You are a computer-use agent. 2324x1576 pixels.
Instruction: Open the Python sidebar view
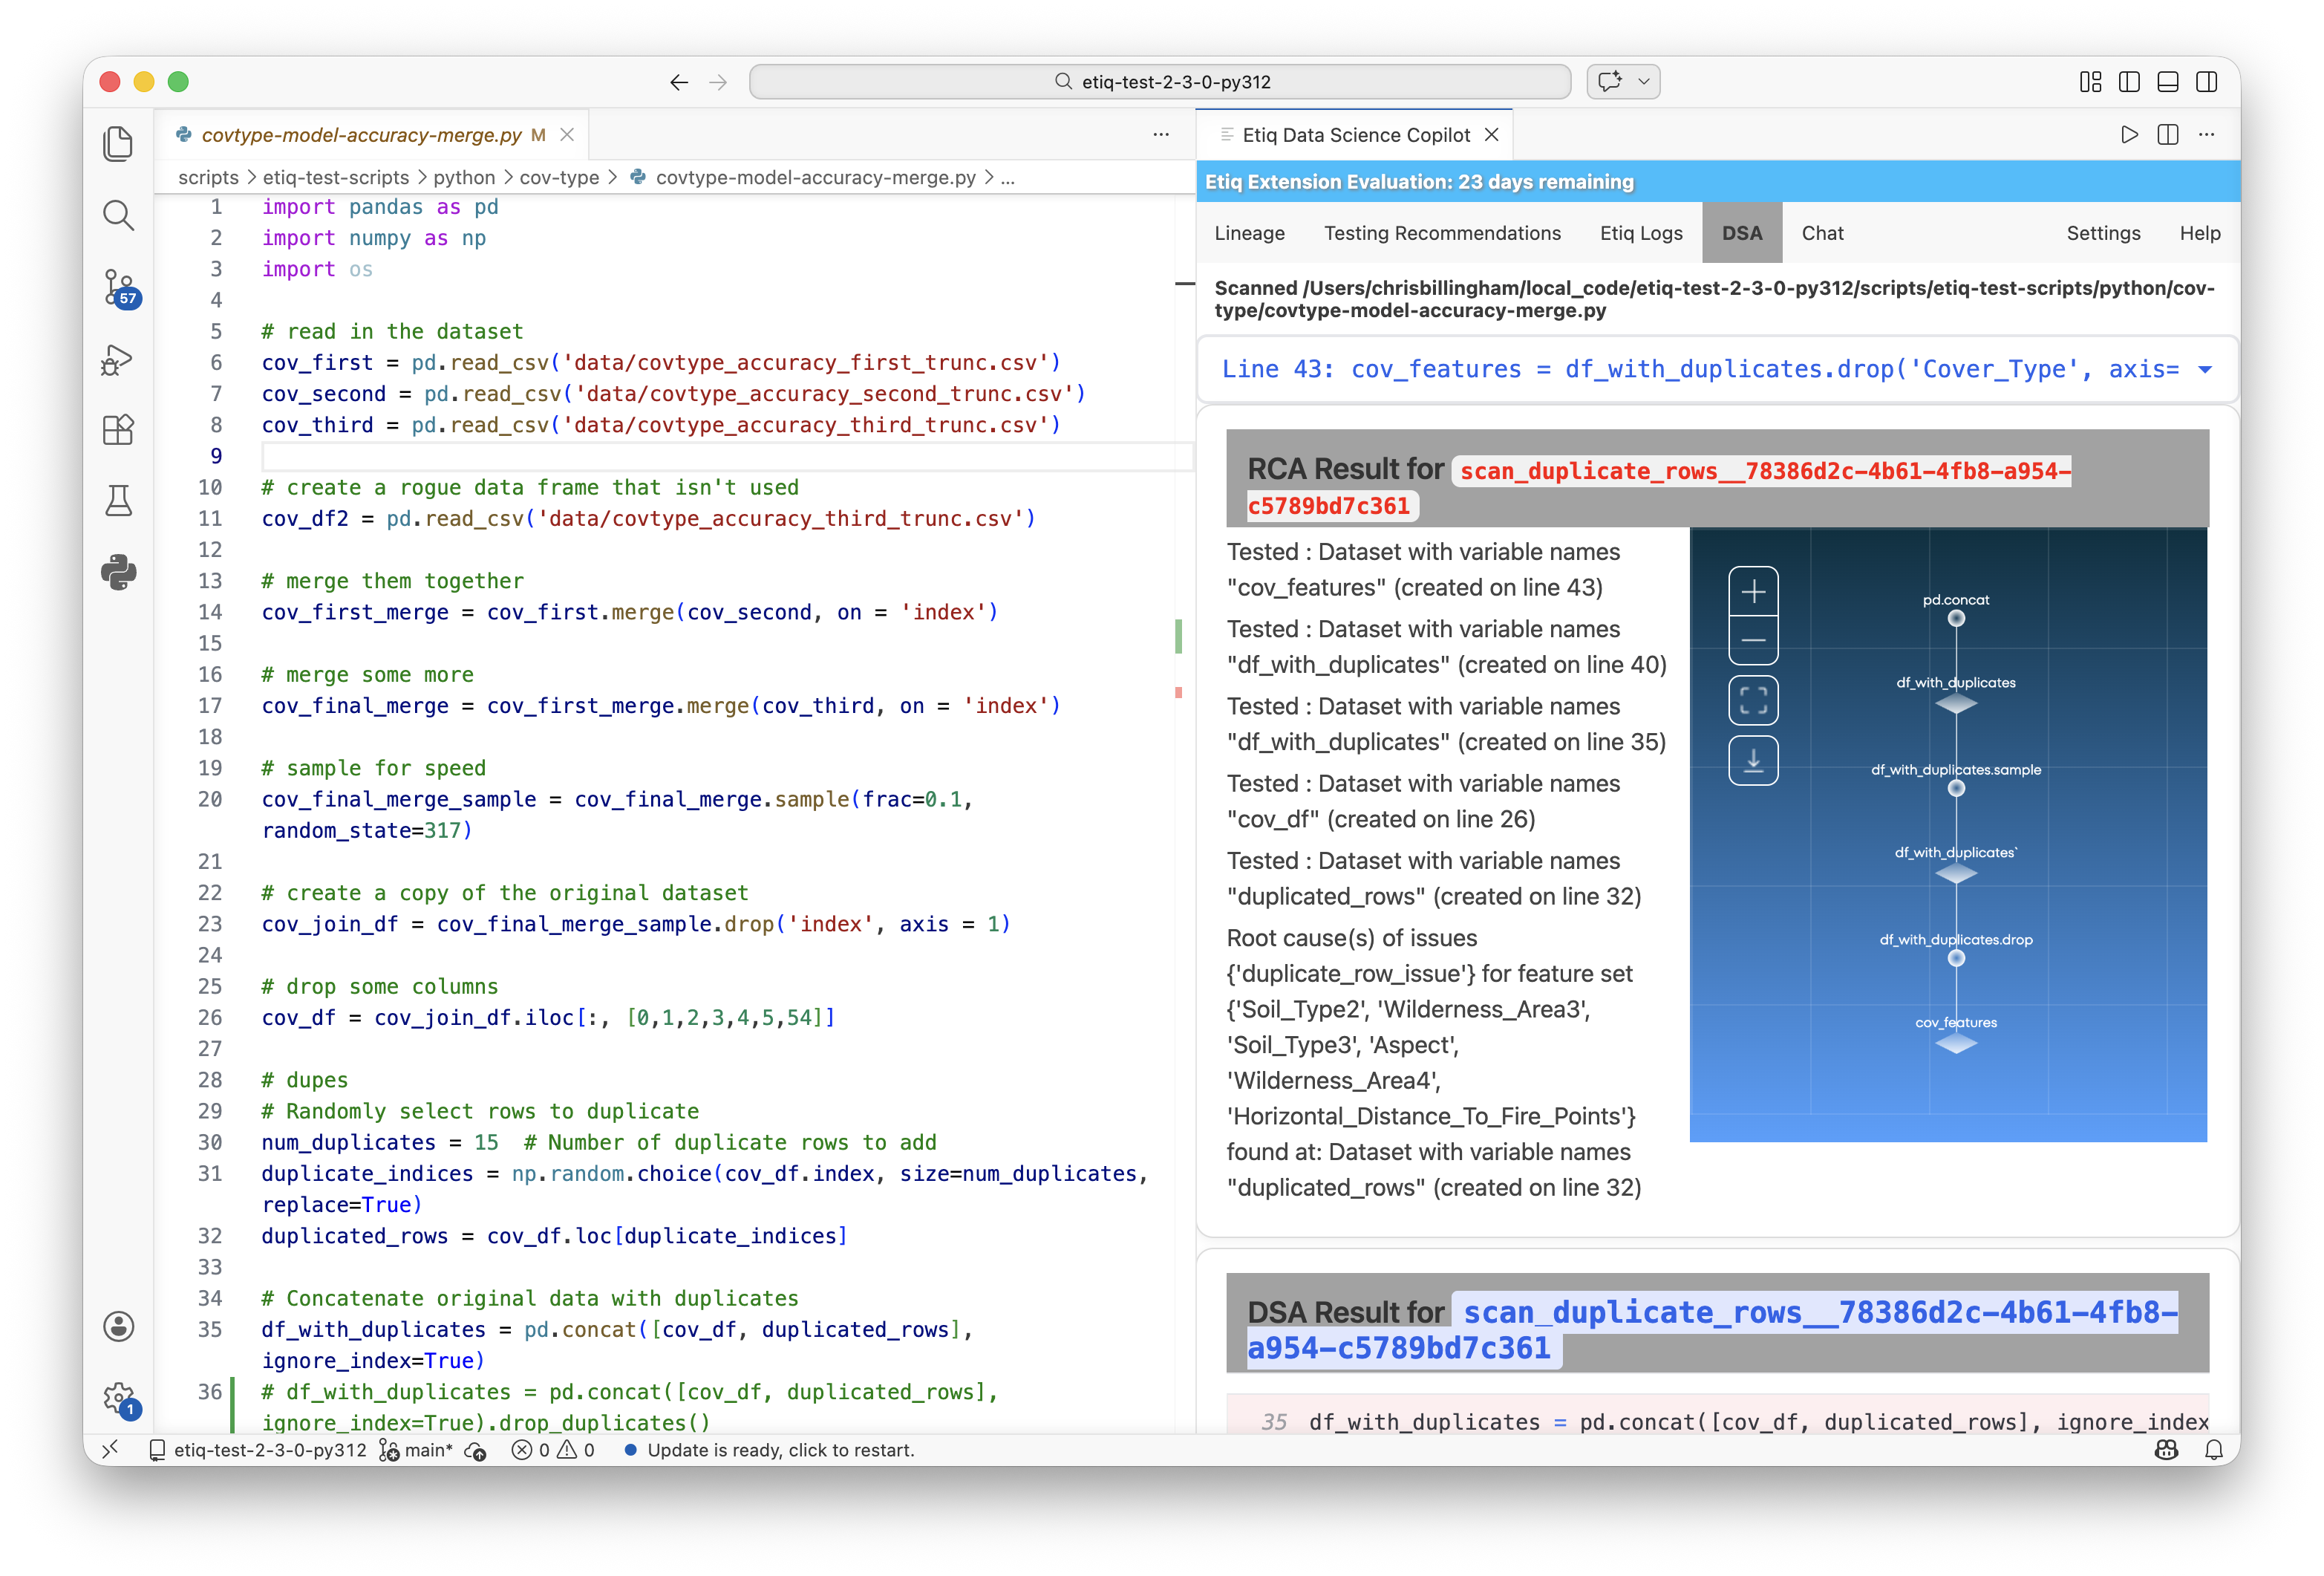tap(118, 572)
